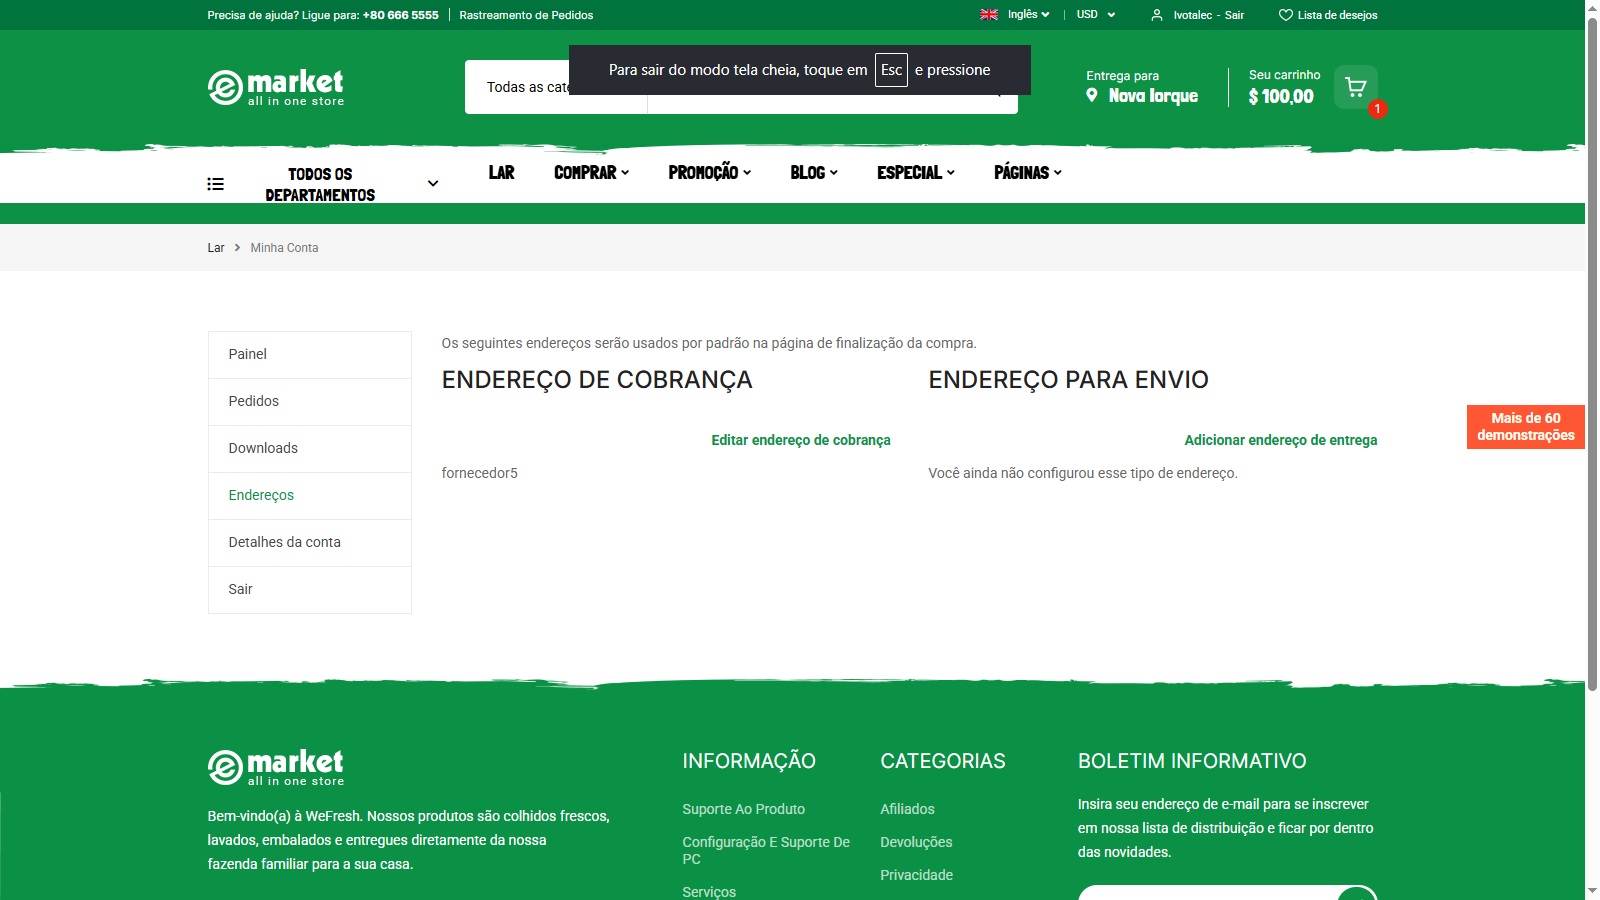Open Detalhes da conta in sidebar
The height and width of the screenshot is (900, 1600).
click(x=285, y=542)
